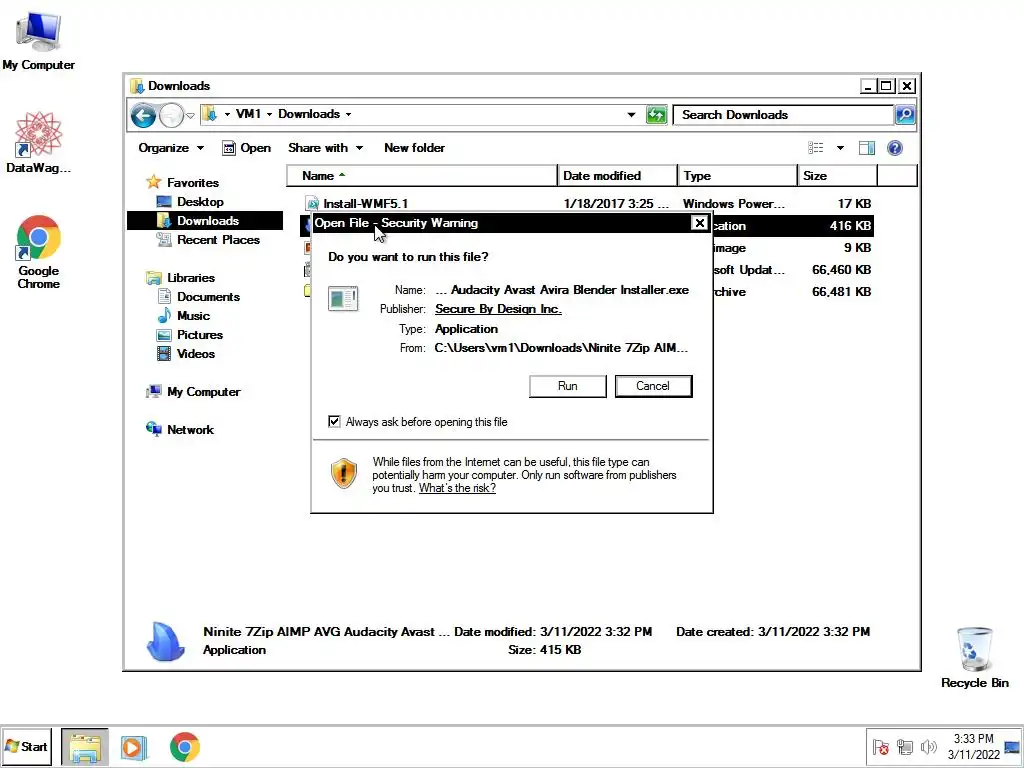Click the search magnifier icon
This screenshot has width=1024, height=768.
(904, 115)
